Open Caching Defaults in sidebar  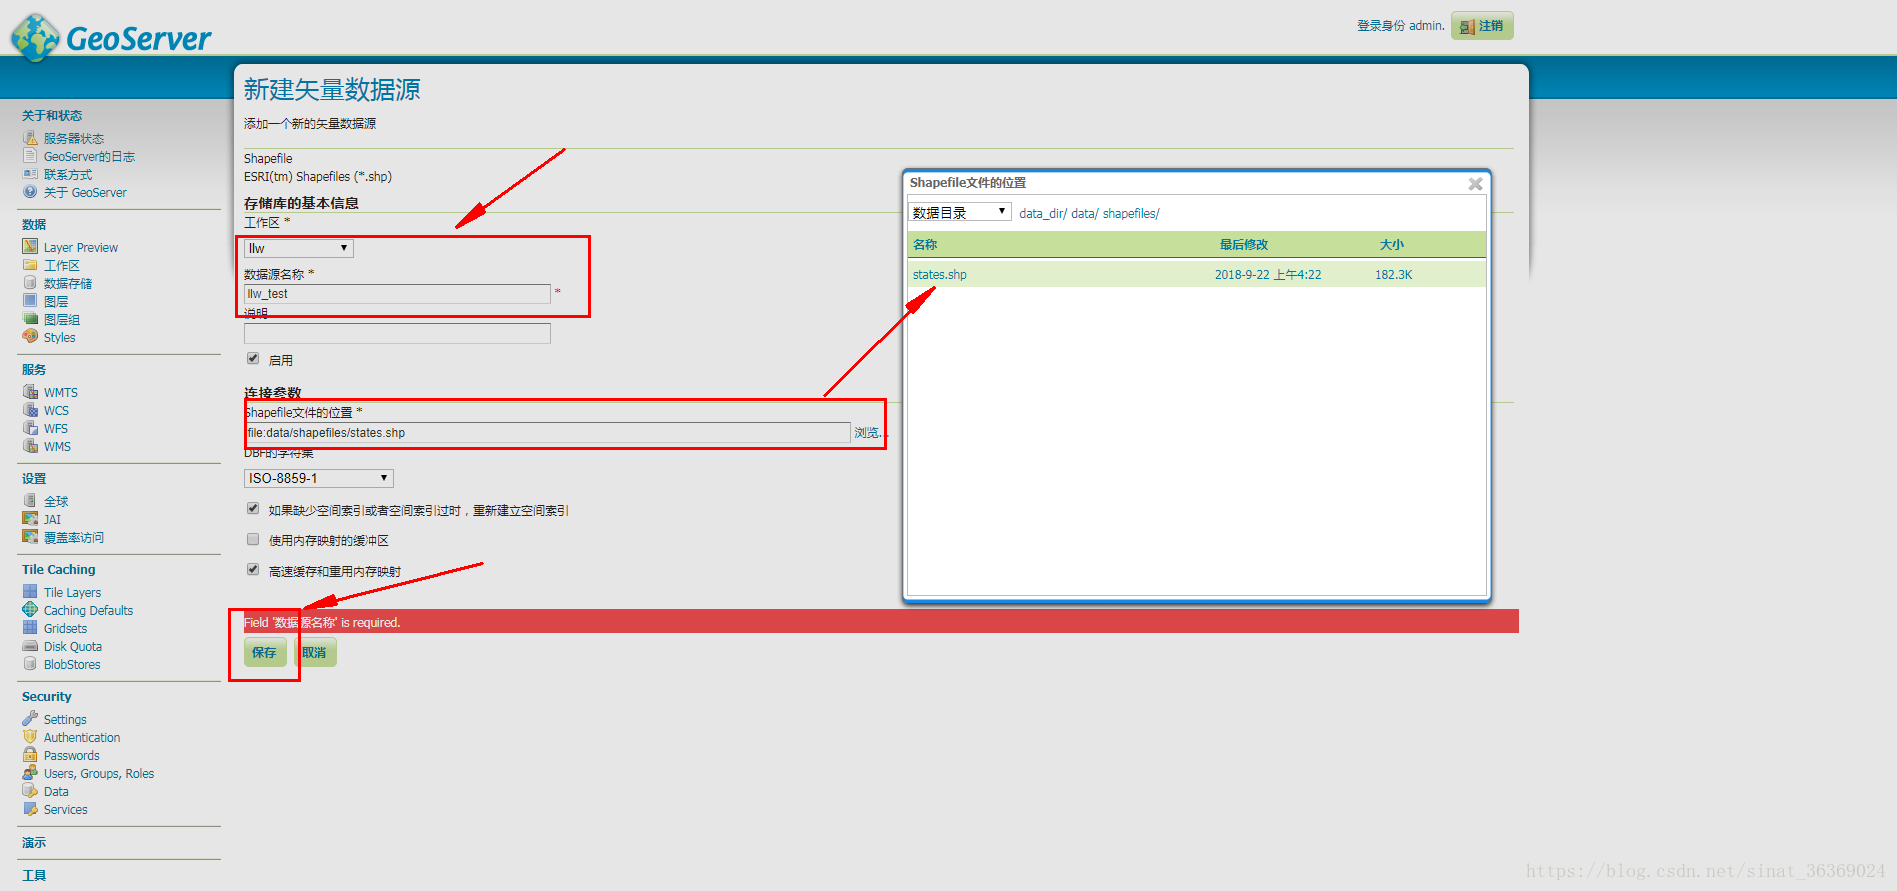coord(88,611)
